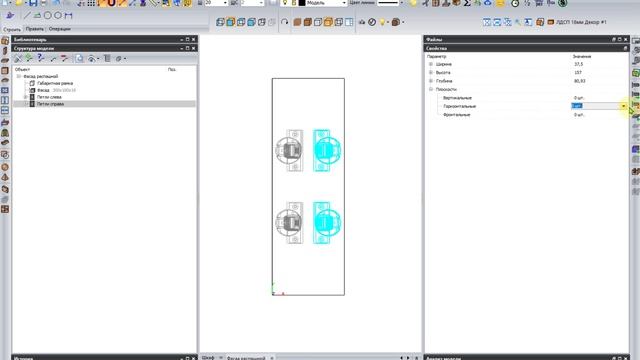Click the black model color swatch
The width and height of the screenshot is (640, 360).
click(x=302, y=3)
